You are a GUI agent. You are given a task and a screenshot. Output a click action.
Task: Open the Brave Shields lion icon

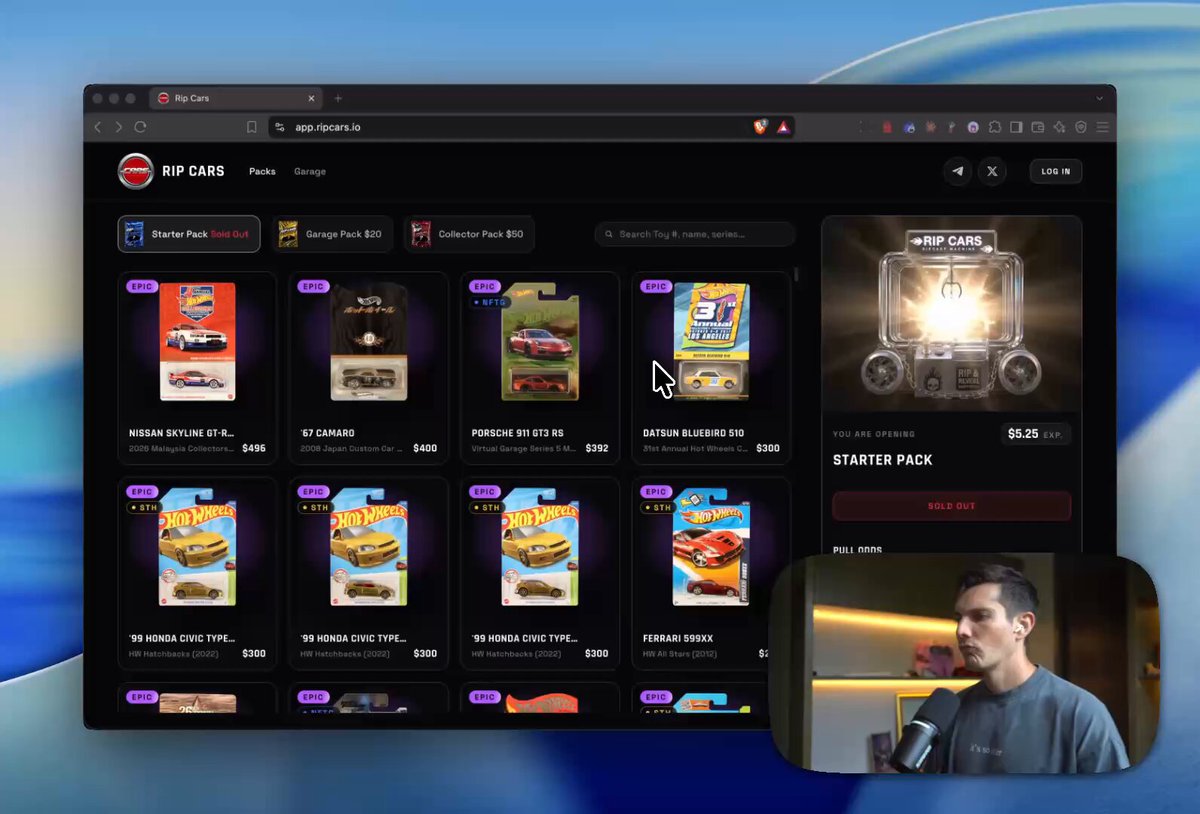(761, 127)
